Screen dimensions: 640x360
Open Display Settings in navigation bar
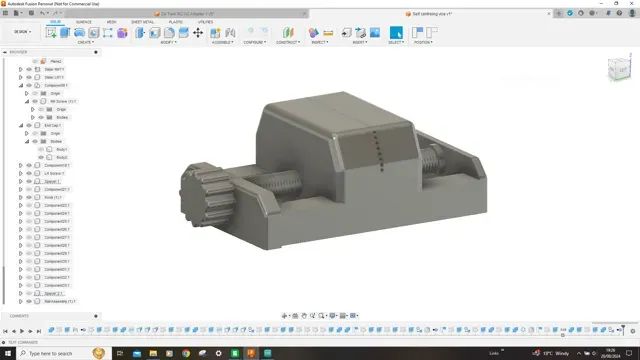click(333, 316)
